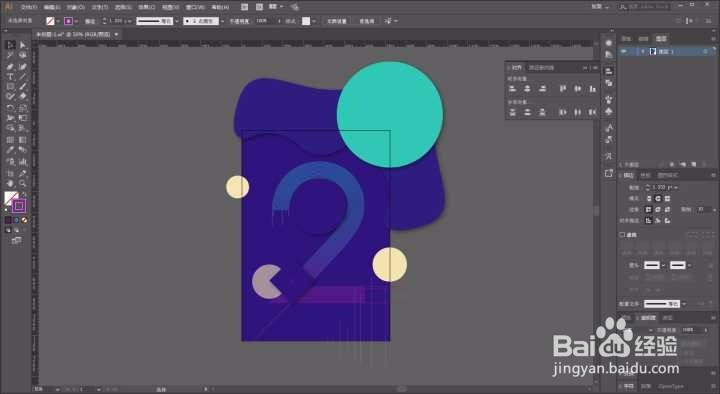Select the Direct Selection tool
Screen dimensions: 720x394
[x=22, y=45]
